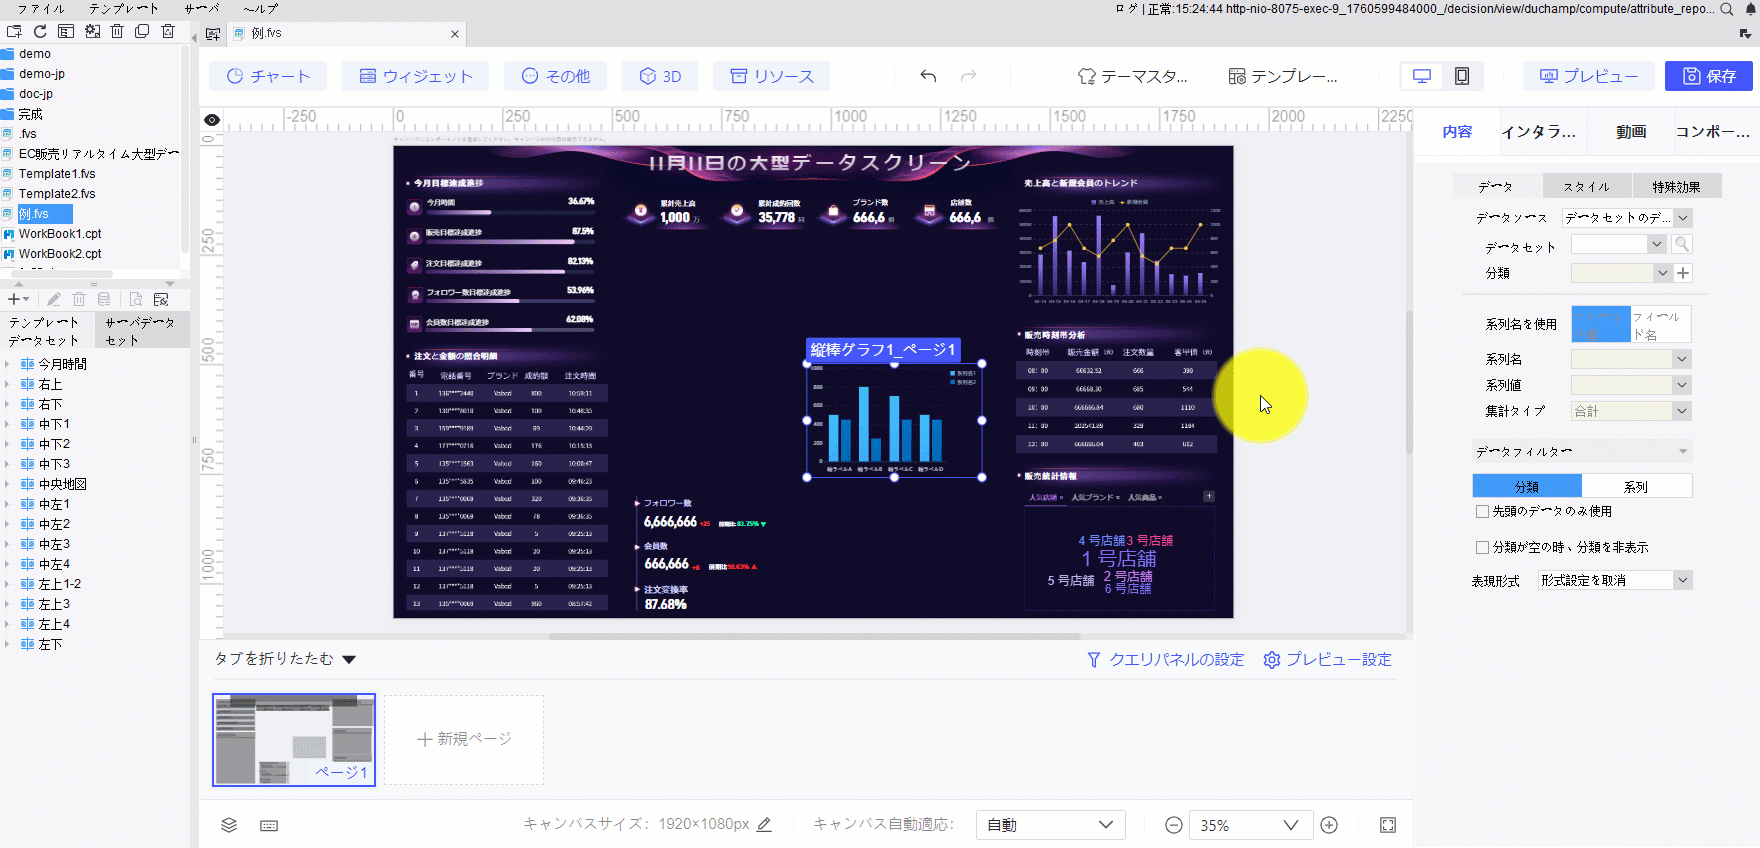Image resolution: width=1760 pixels, height=848 pixels.
Task: Click the dataset delete trash icon
Action: coord(79,299)
